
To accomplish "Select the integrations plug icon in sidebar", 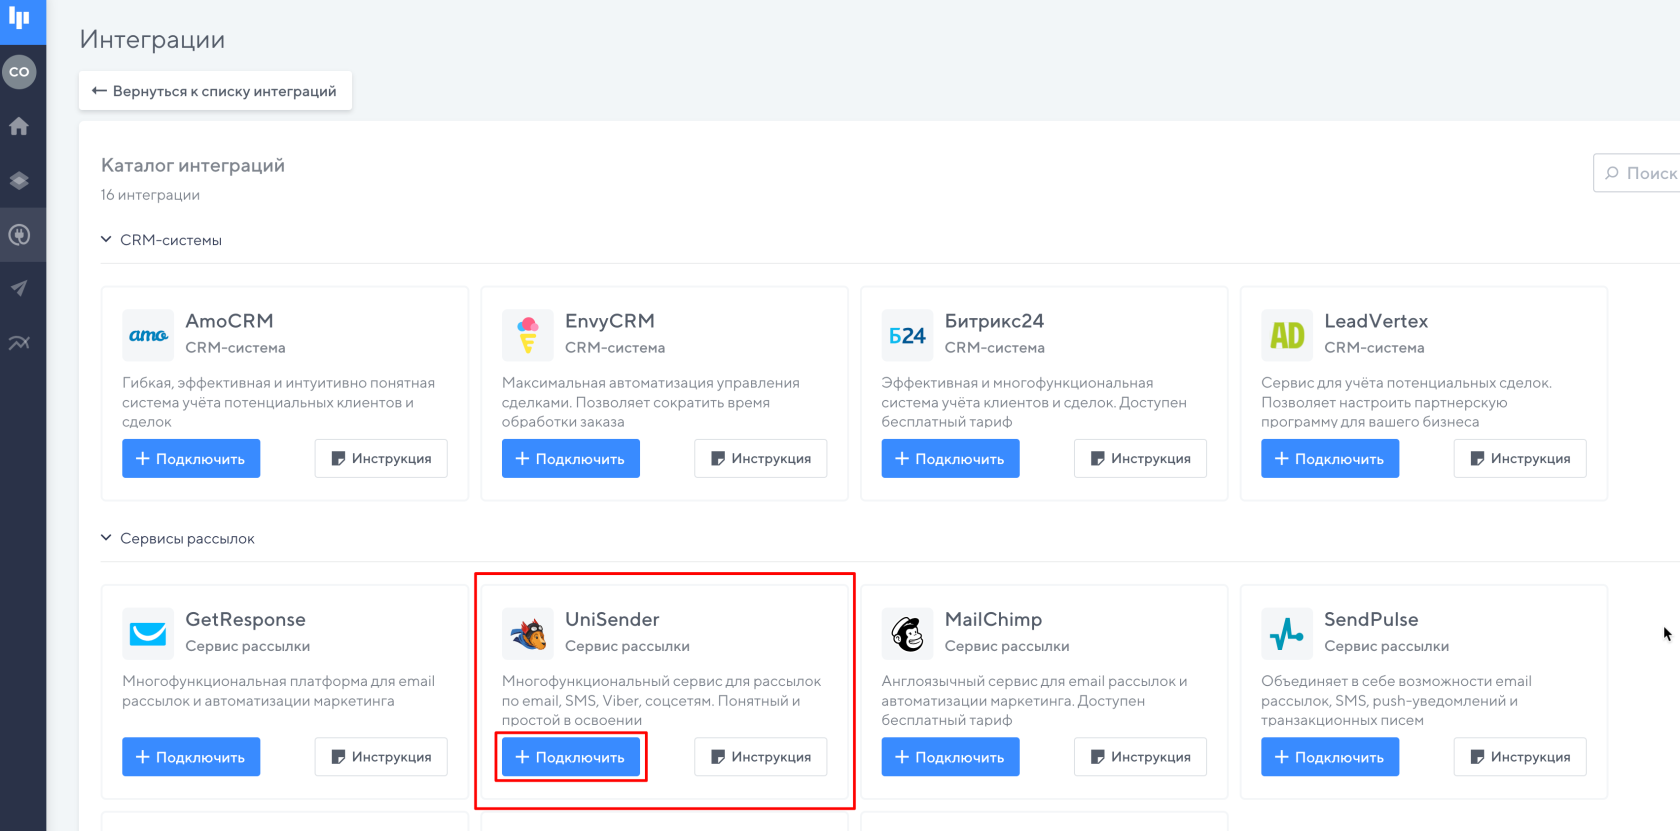I will pos(19,235).
